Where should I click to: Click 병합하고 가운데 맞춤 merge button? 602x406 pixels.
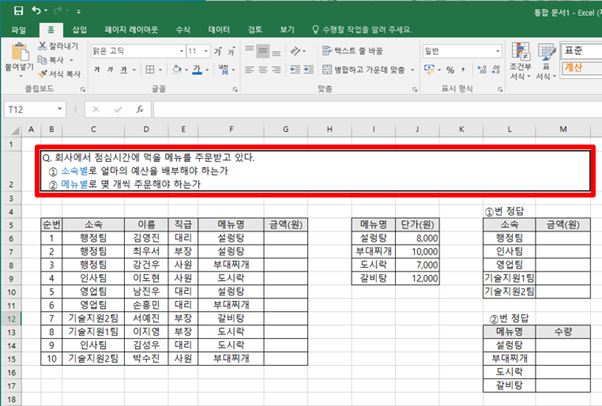pos(363,70)
